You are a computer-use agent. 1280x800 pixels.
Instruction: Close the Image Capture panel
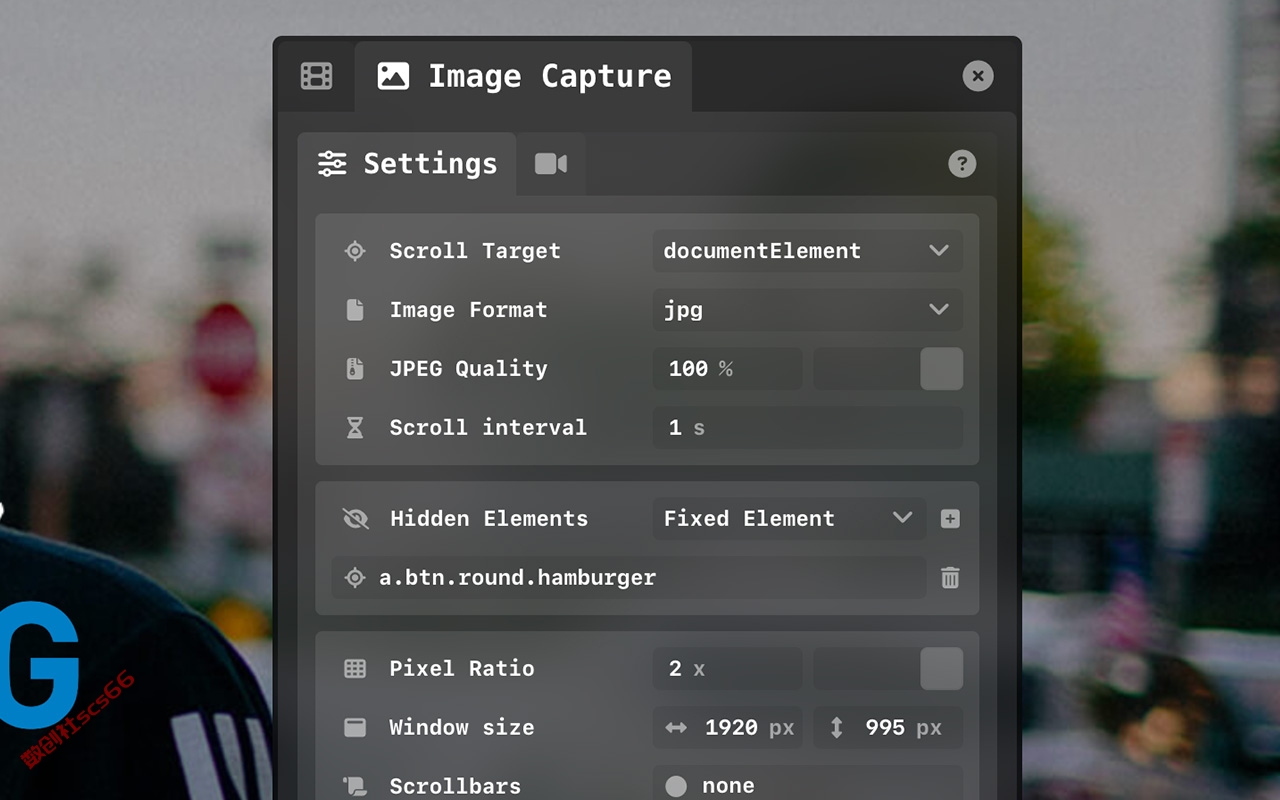978,76
